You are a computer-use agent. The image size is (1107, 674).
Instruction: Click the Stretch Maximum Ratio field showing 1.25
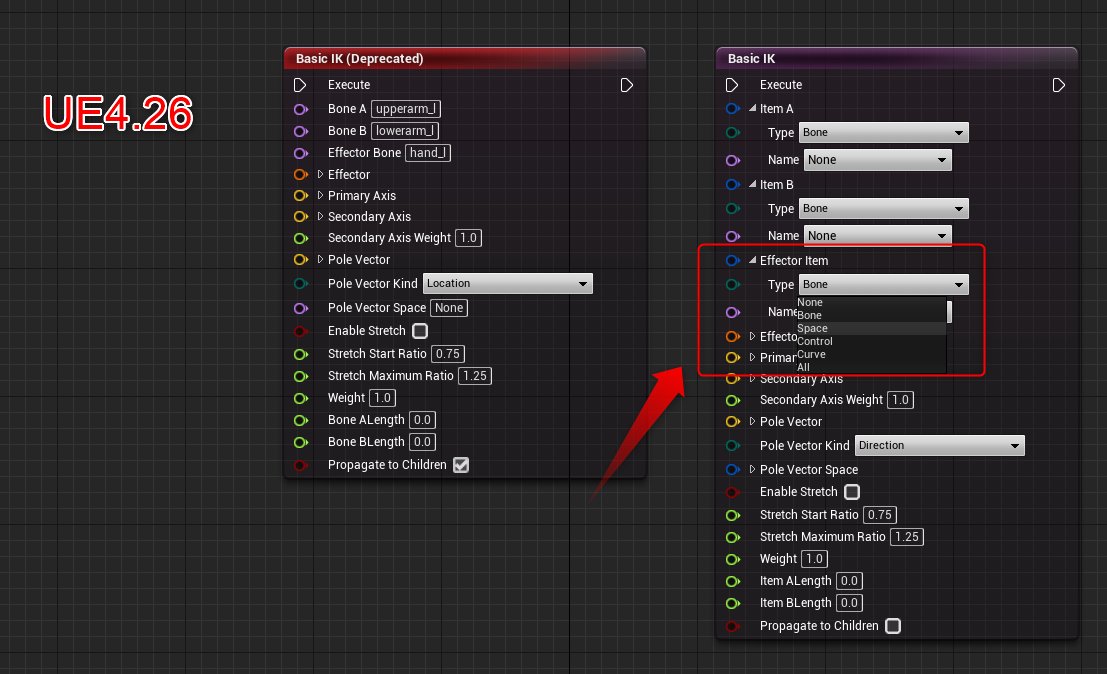pos(475,375)
